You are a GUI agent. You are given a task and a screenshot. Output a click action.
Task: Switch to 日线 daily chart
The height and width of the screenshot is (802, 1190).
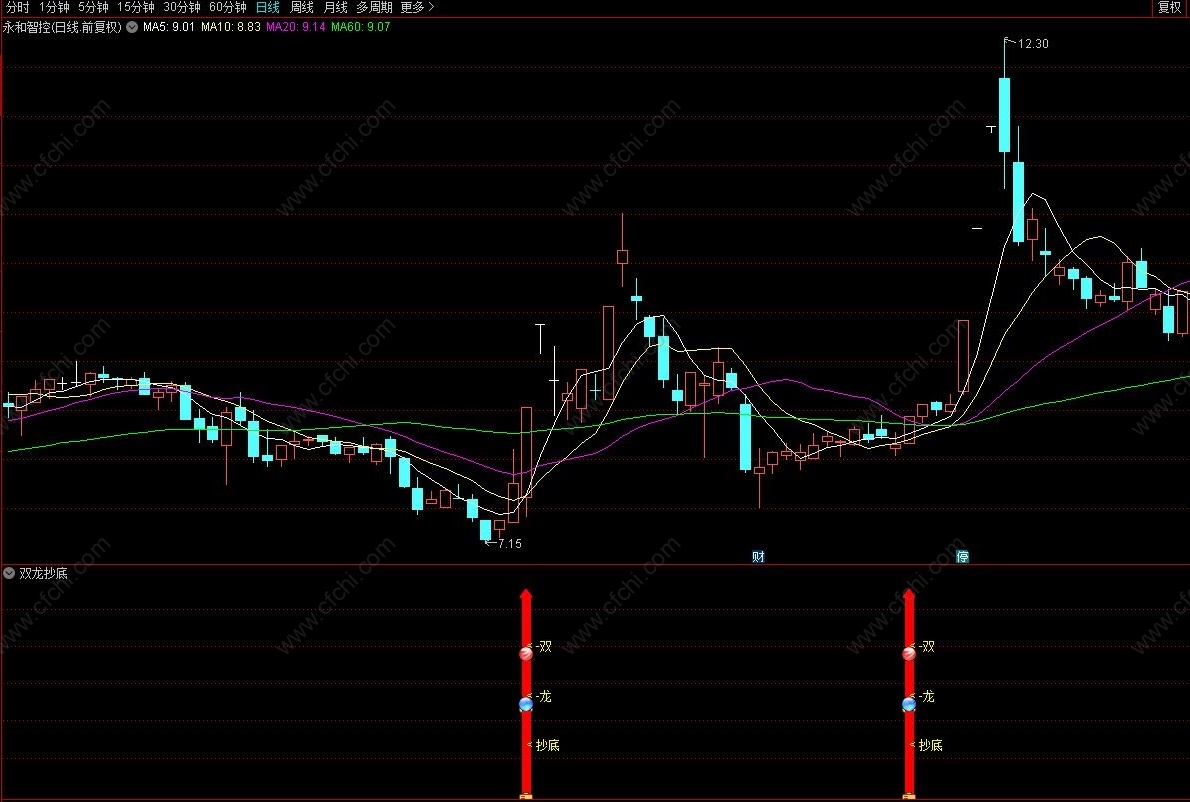coord(268,8)
